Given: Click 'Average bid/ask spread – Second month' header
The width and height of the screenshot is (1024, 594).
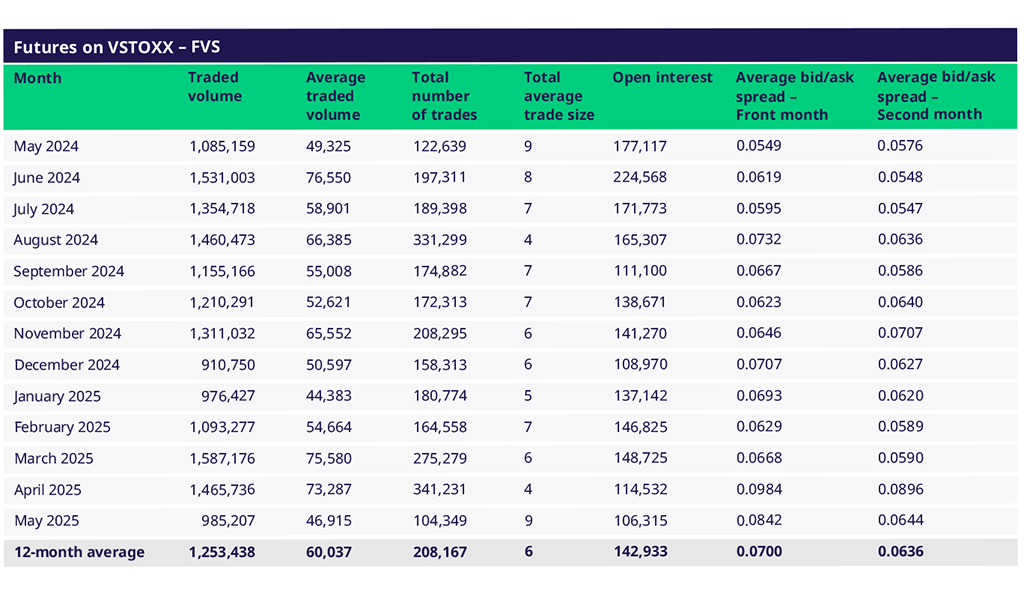Looking at the screenshot, I should pos(936,96).
